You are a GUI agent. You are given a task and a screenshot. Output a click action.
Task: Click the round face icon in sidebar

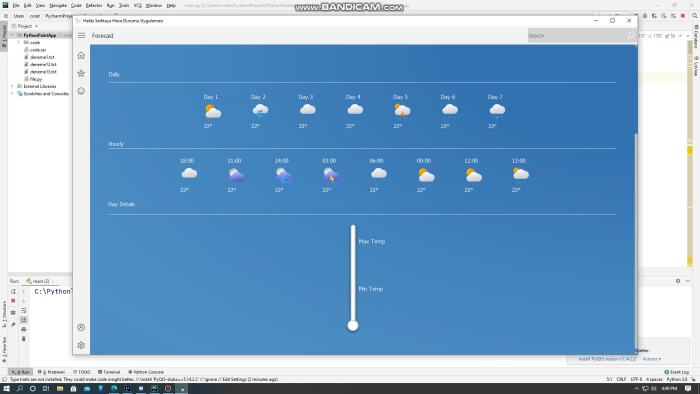click(x=81, y=91)
